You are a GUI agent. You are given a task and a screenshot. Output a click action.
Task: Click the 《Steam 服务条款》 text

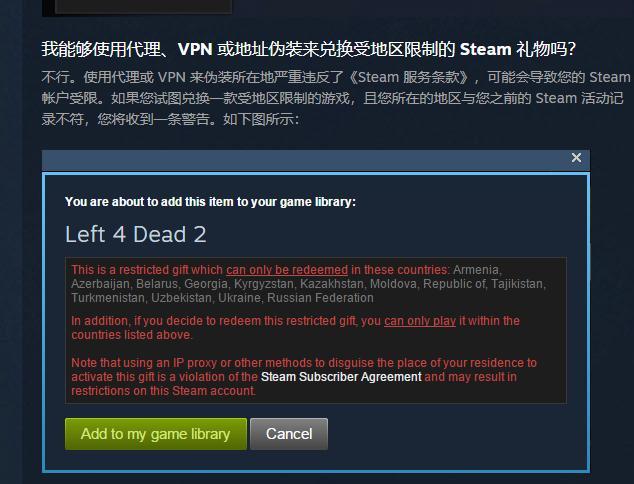click(410, 77)
